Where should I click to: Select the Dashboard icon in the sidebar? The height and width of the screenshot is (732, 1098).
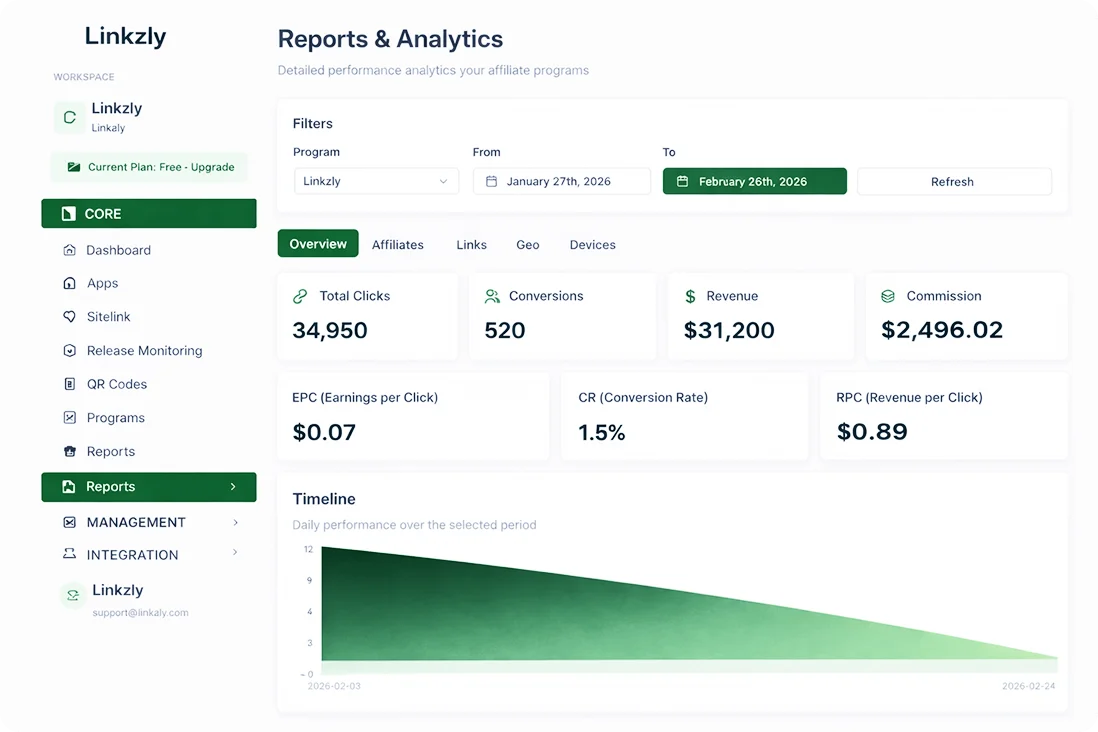point(70,250)
